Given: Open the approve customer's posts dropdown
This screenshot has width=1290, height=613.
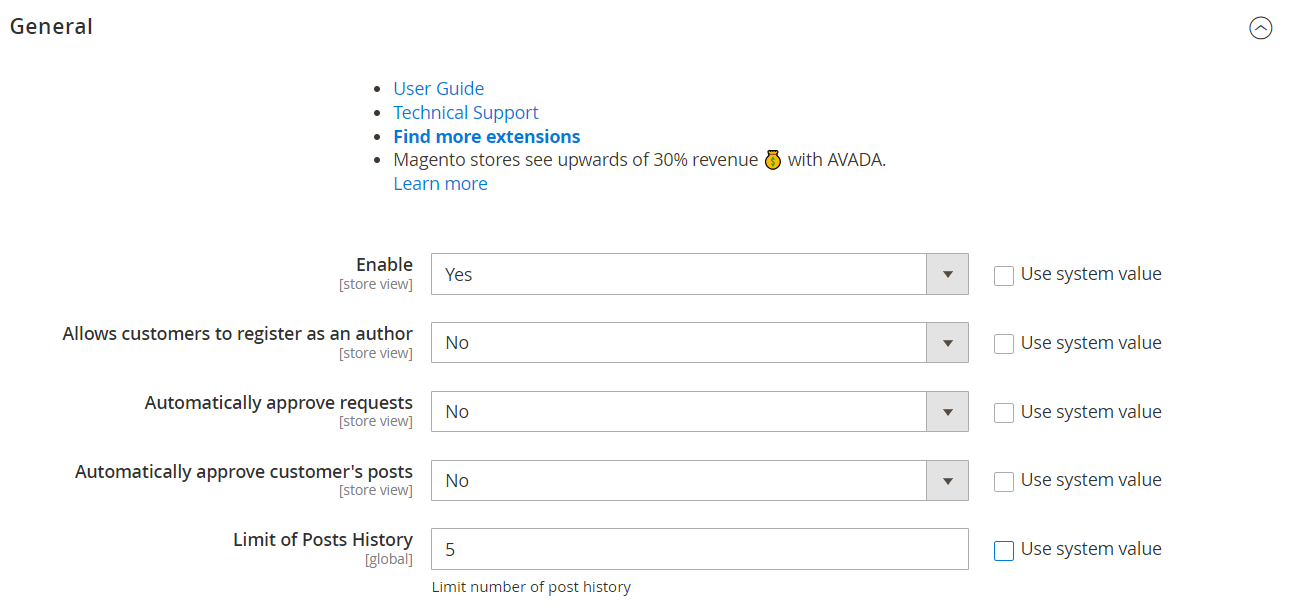Looking at the screenshot, I should click(x=699, y=481).
